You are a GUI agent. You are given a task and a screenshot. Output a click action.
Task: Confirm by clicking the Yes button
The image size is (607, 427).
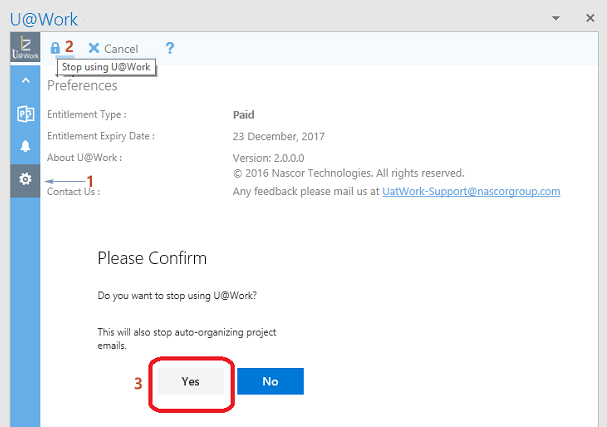pos(191,381)
